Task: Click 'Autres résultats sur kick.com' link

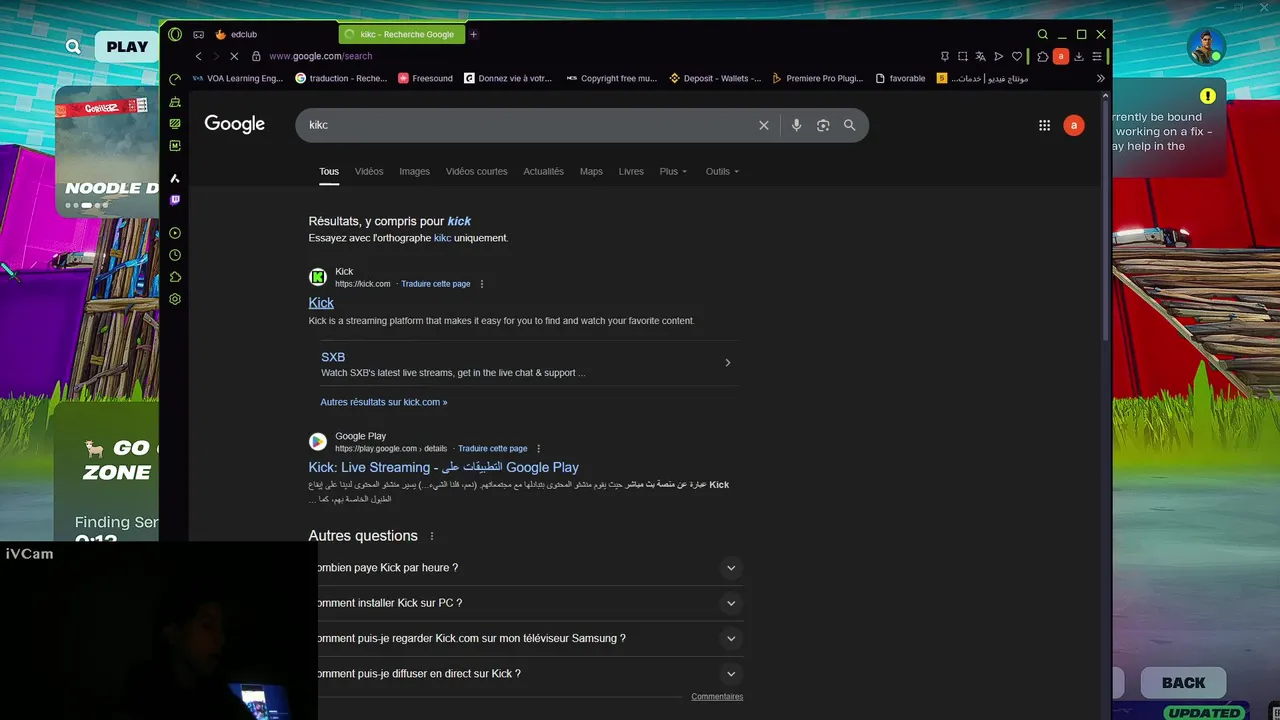Action: 384,402
